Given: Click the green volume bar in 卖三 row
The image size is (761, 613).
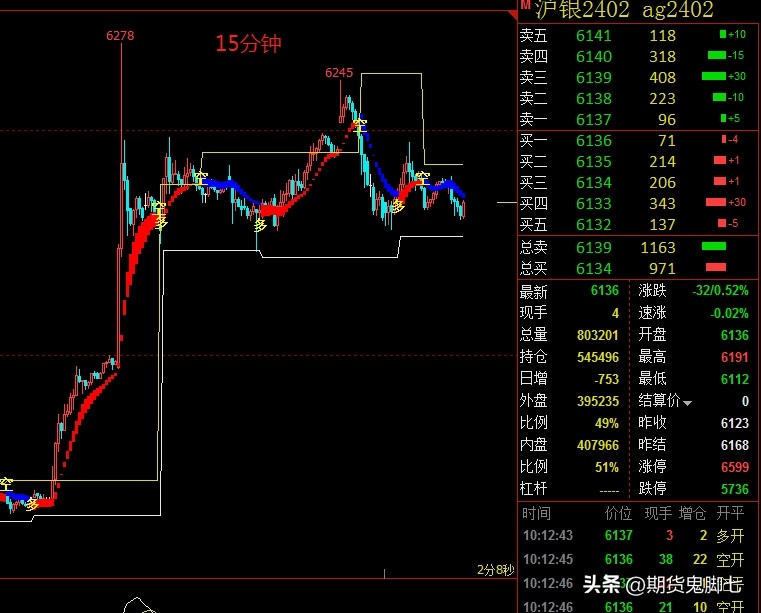Looking at the screenshot, I should pos(713,76).
